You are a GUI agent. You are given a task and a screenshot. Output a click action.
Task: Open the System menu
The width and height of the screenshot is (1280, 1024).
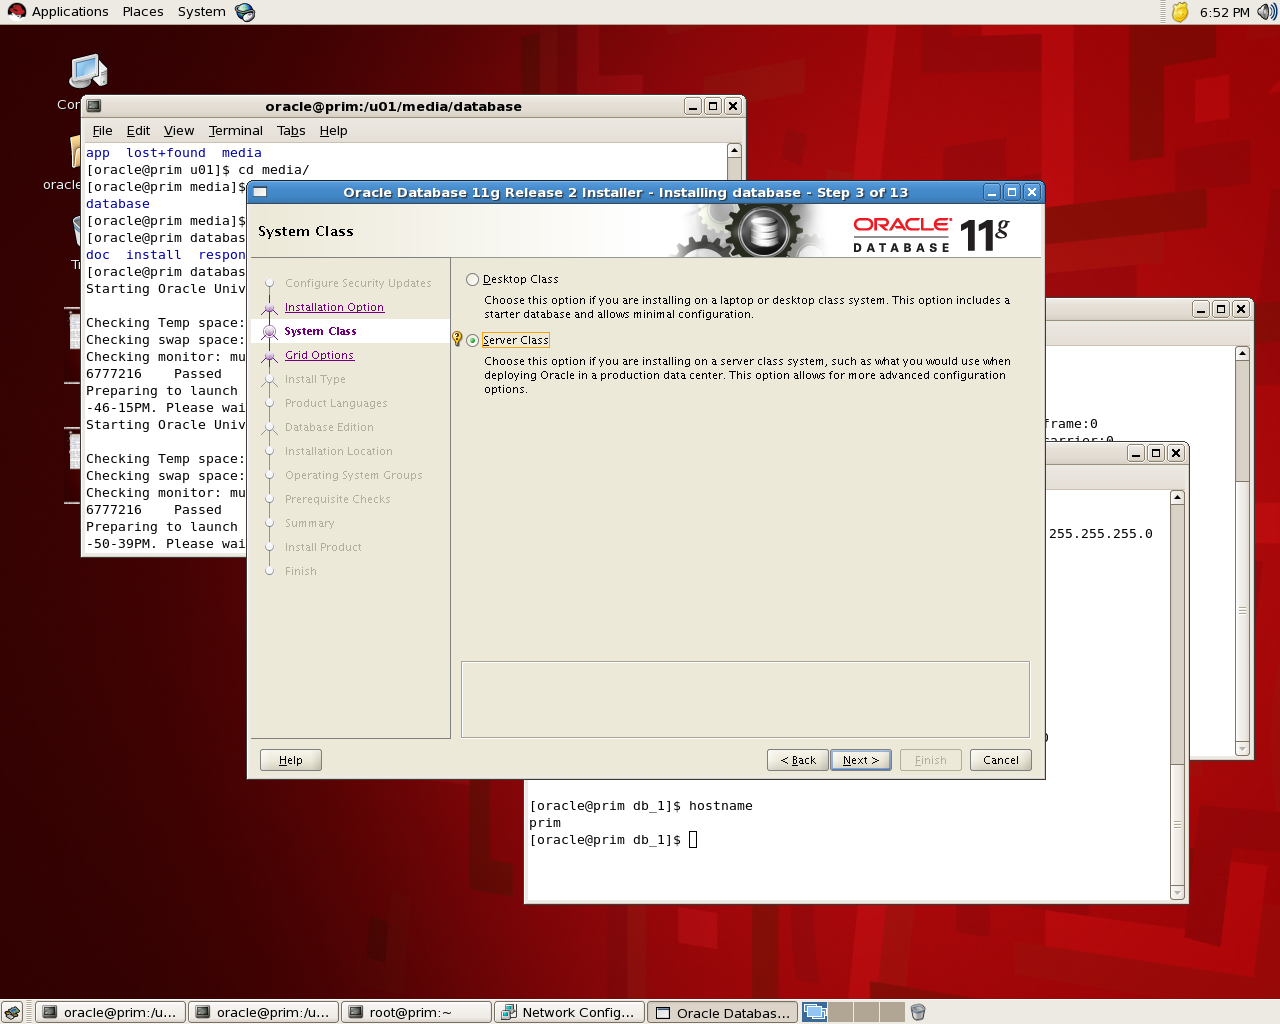point(201,12)
